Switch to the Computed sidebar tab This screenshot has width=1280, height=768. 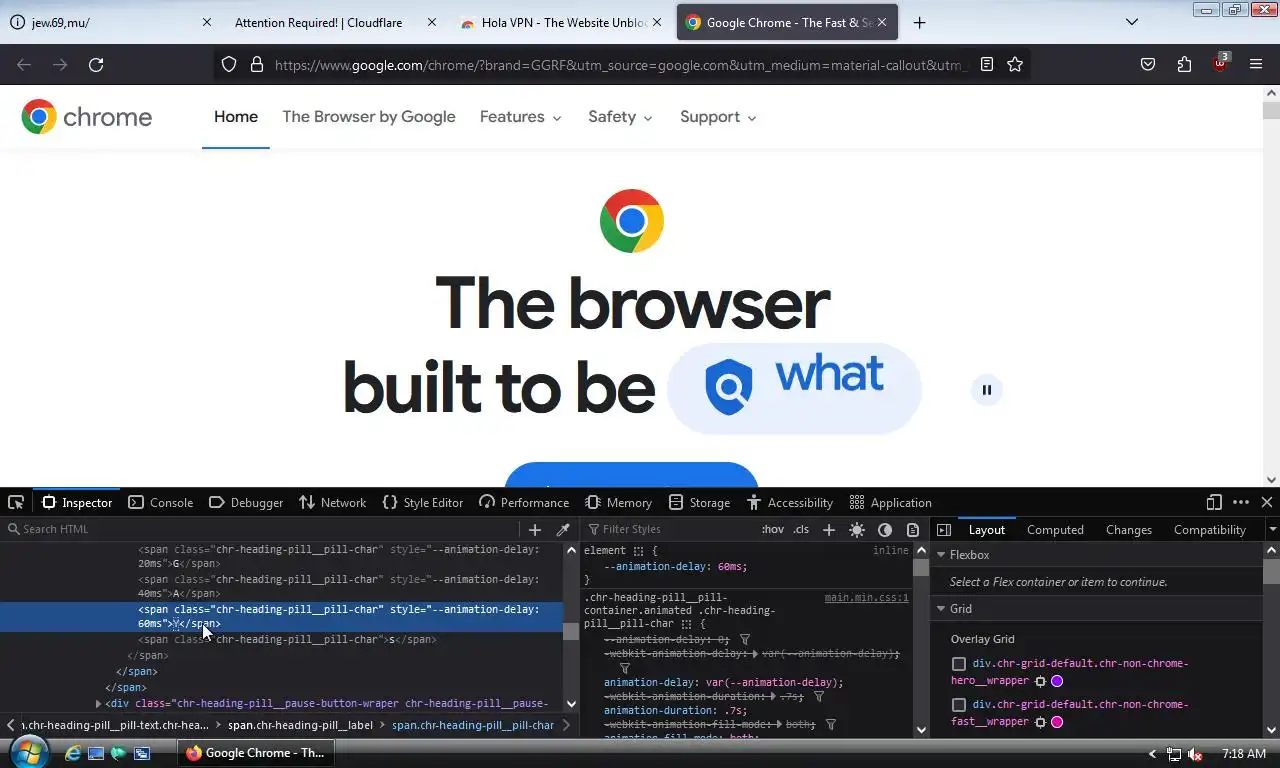pos(1055,529)
